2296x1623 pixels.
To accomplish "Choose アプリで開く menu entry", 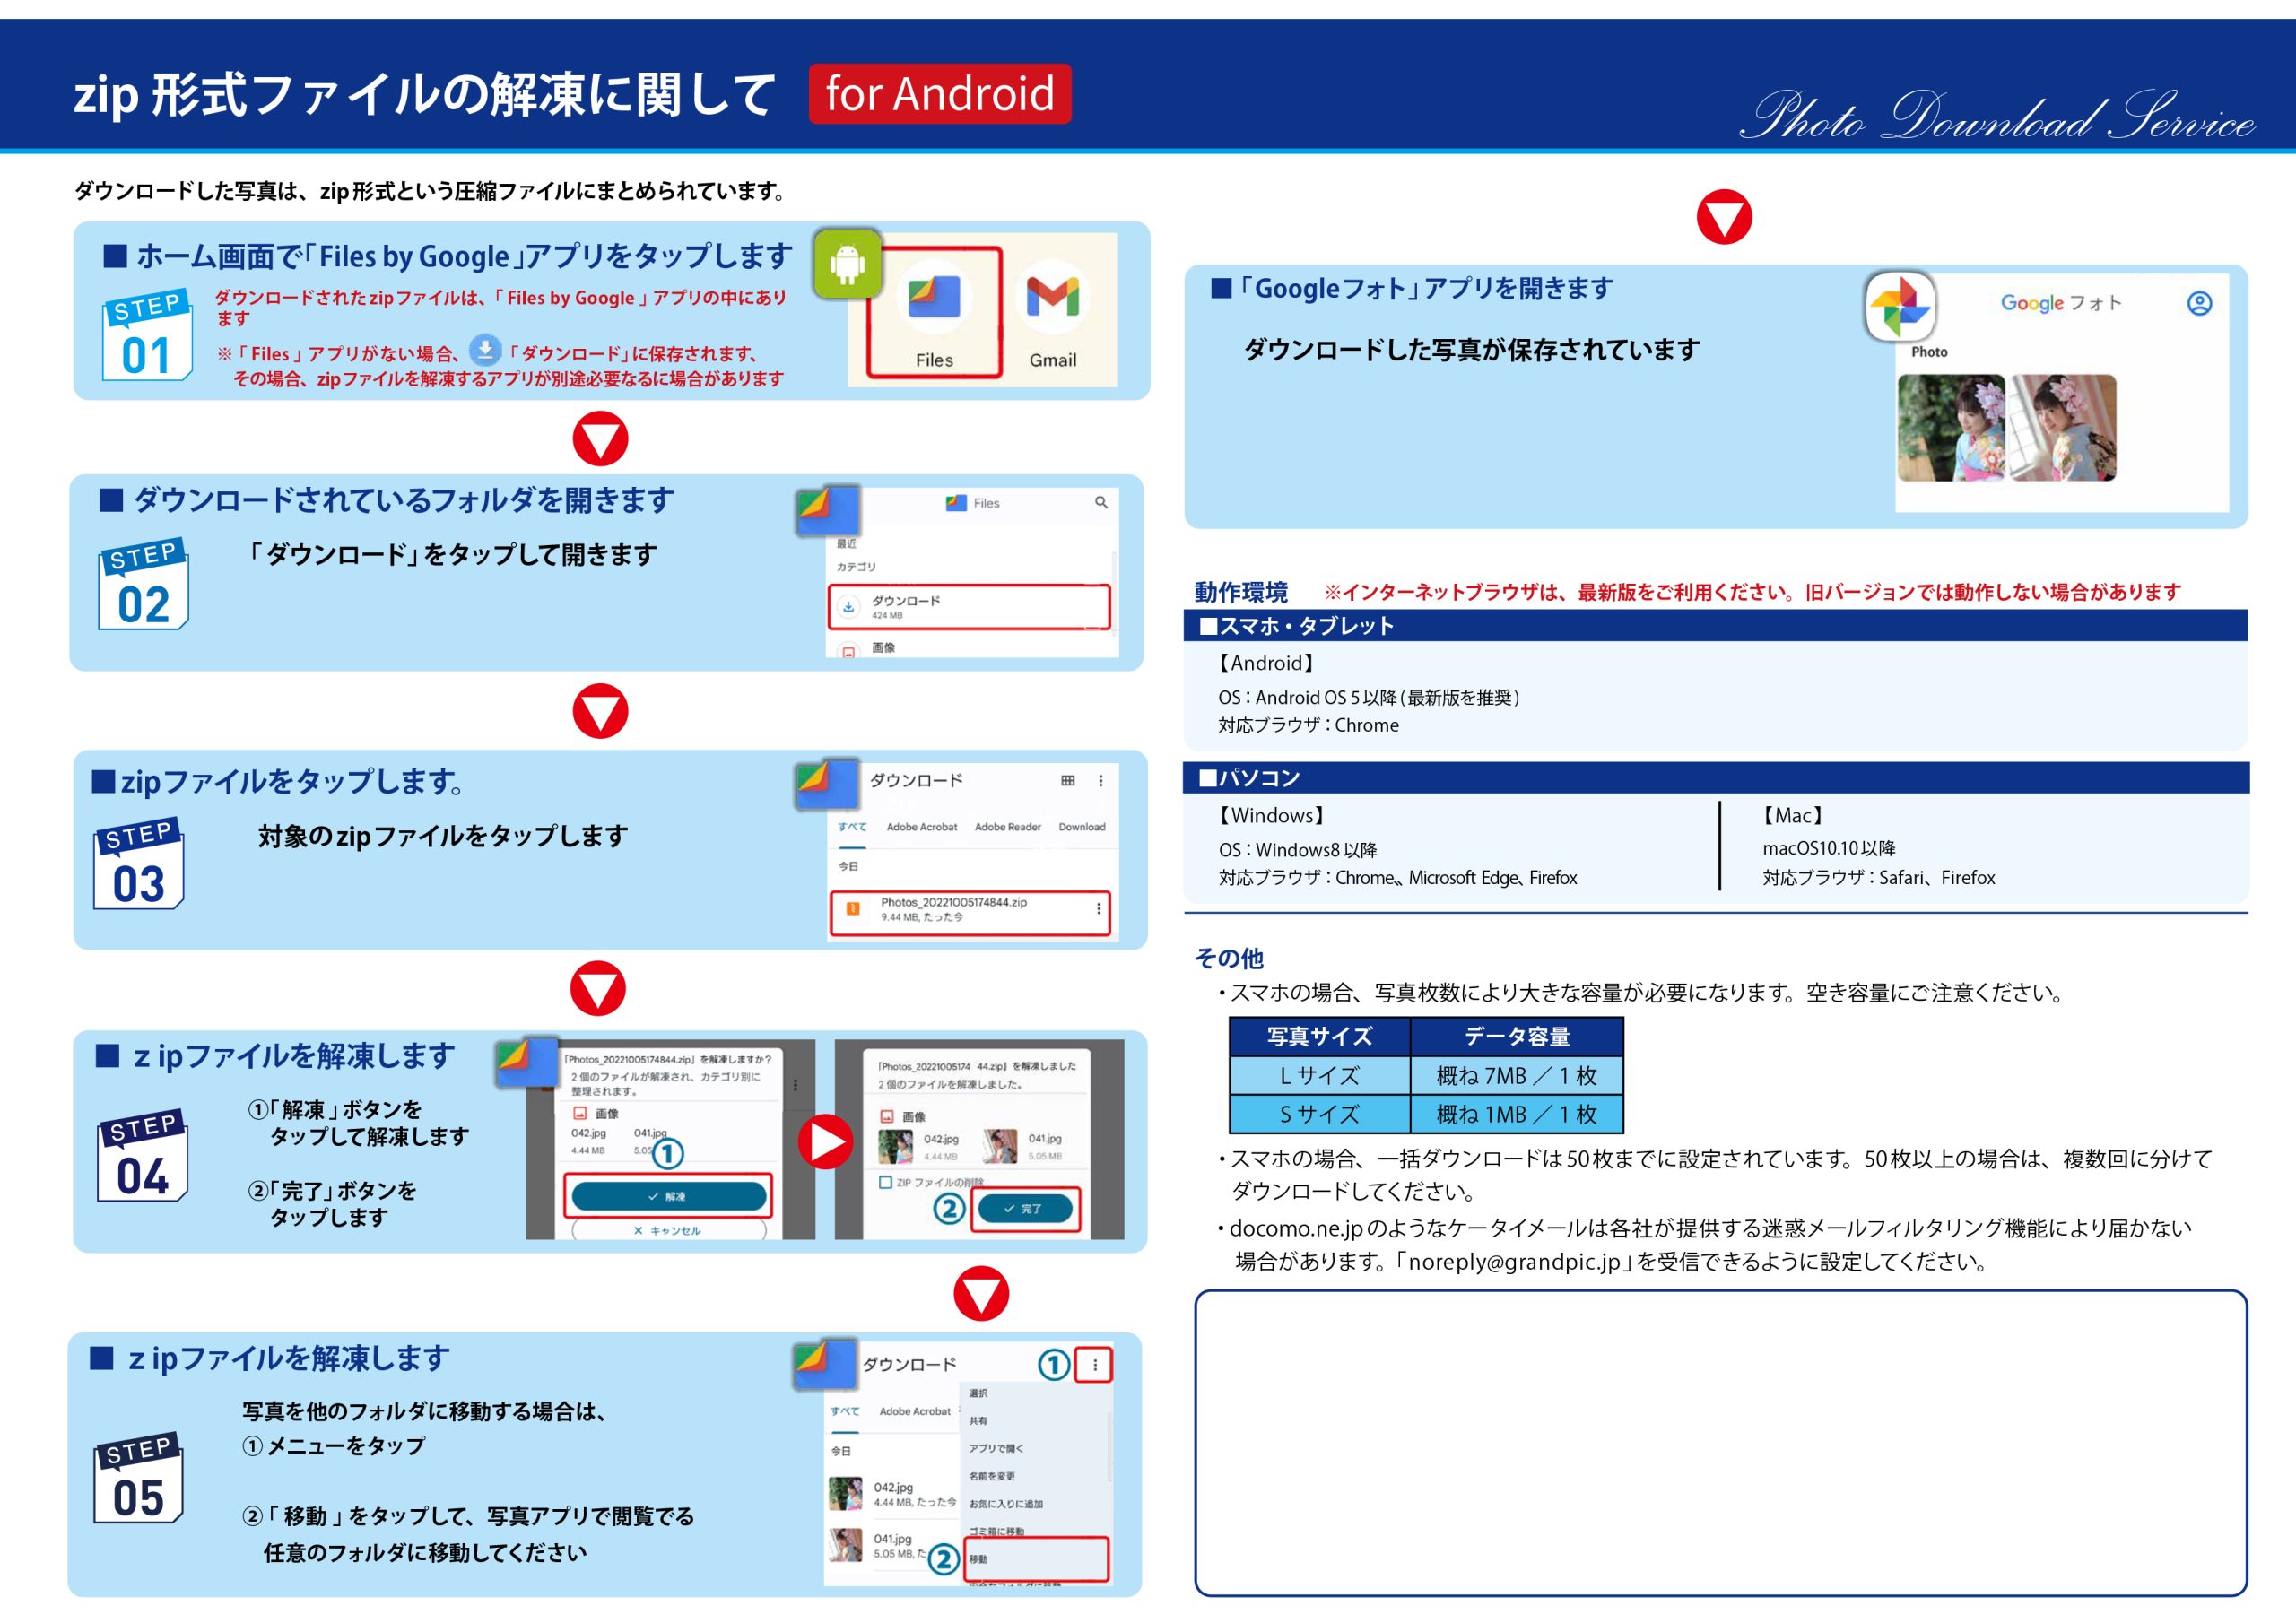I will 996,1448.
